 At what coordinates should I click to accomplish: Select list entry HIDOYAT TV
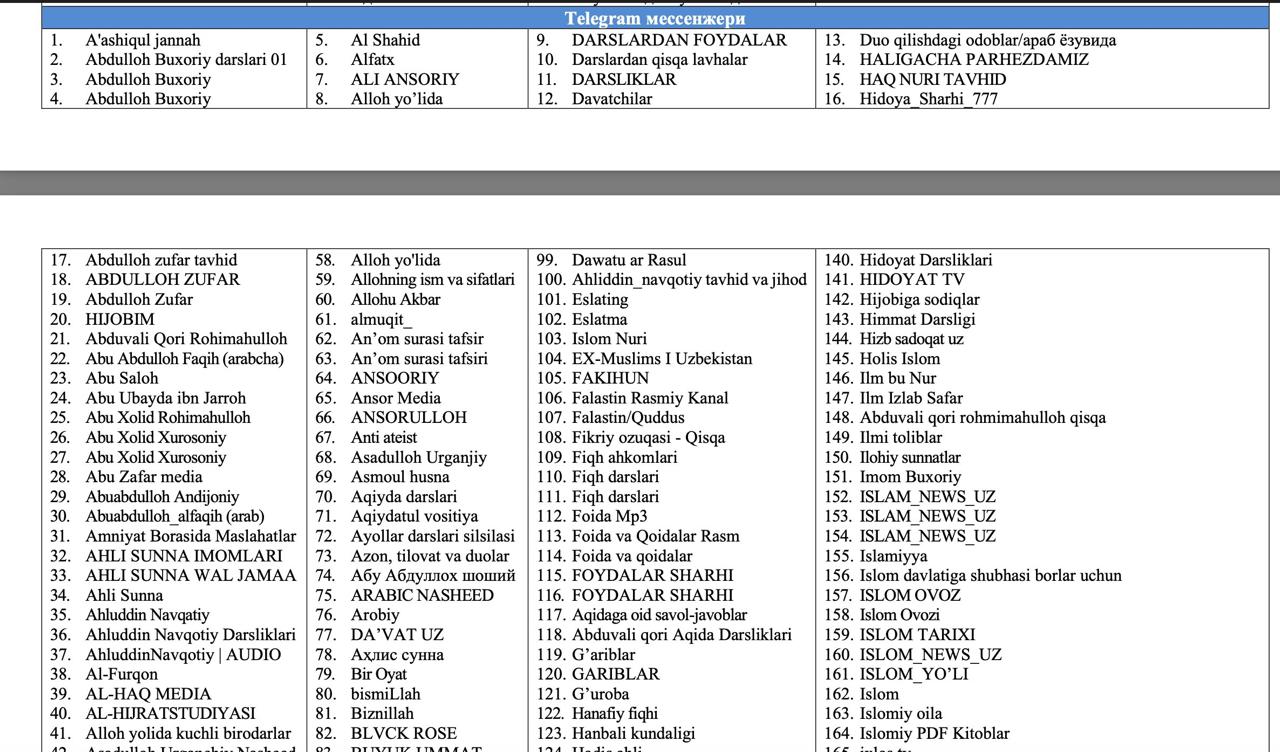coord(912,280)
